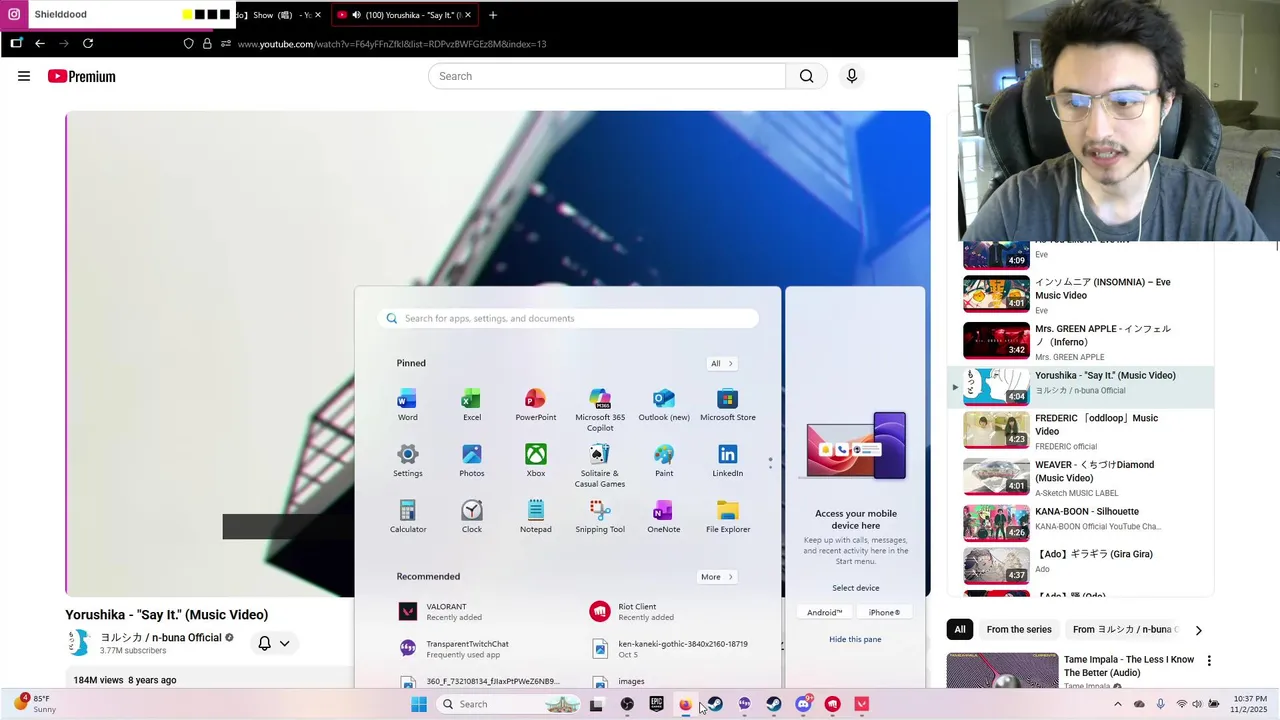Click the Start menu search box
Viewport: 1280px width, 720px height.
click(x=569, y=318)
